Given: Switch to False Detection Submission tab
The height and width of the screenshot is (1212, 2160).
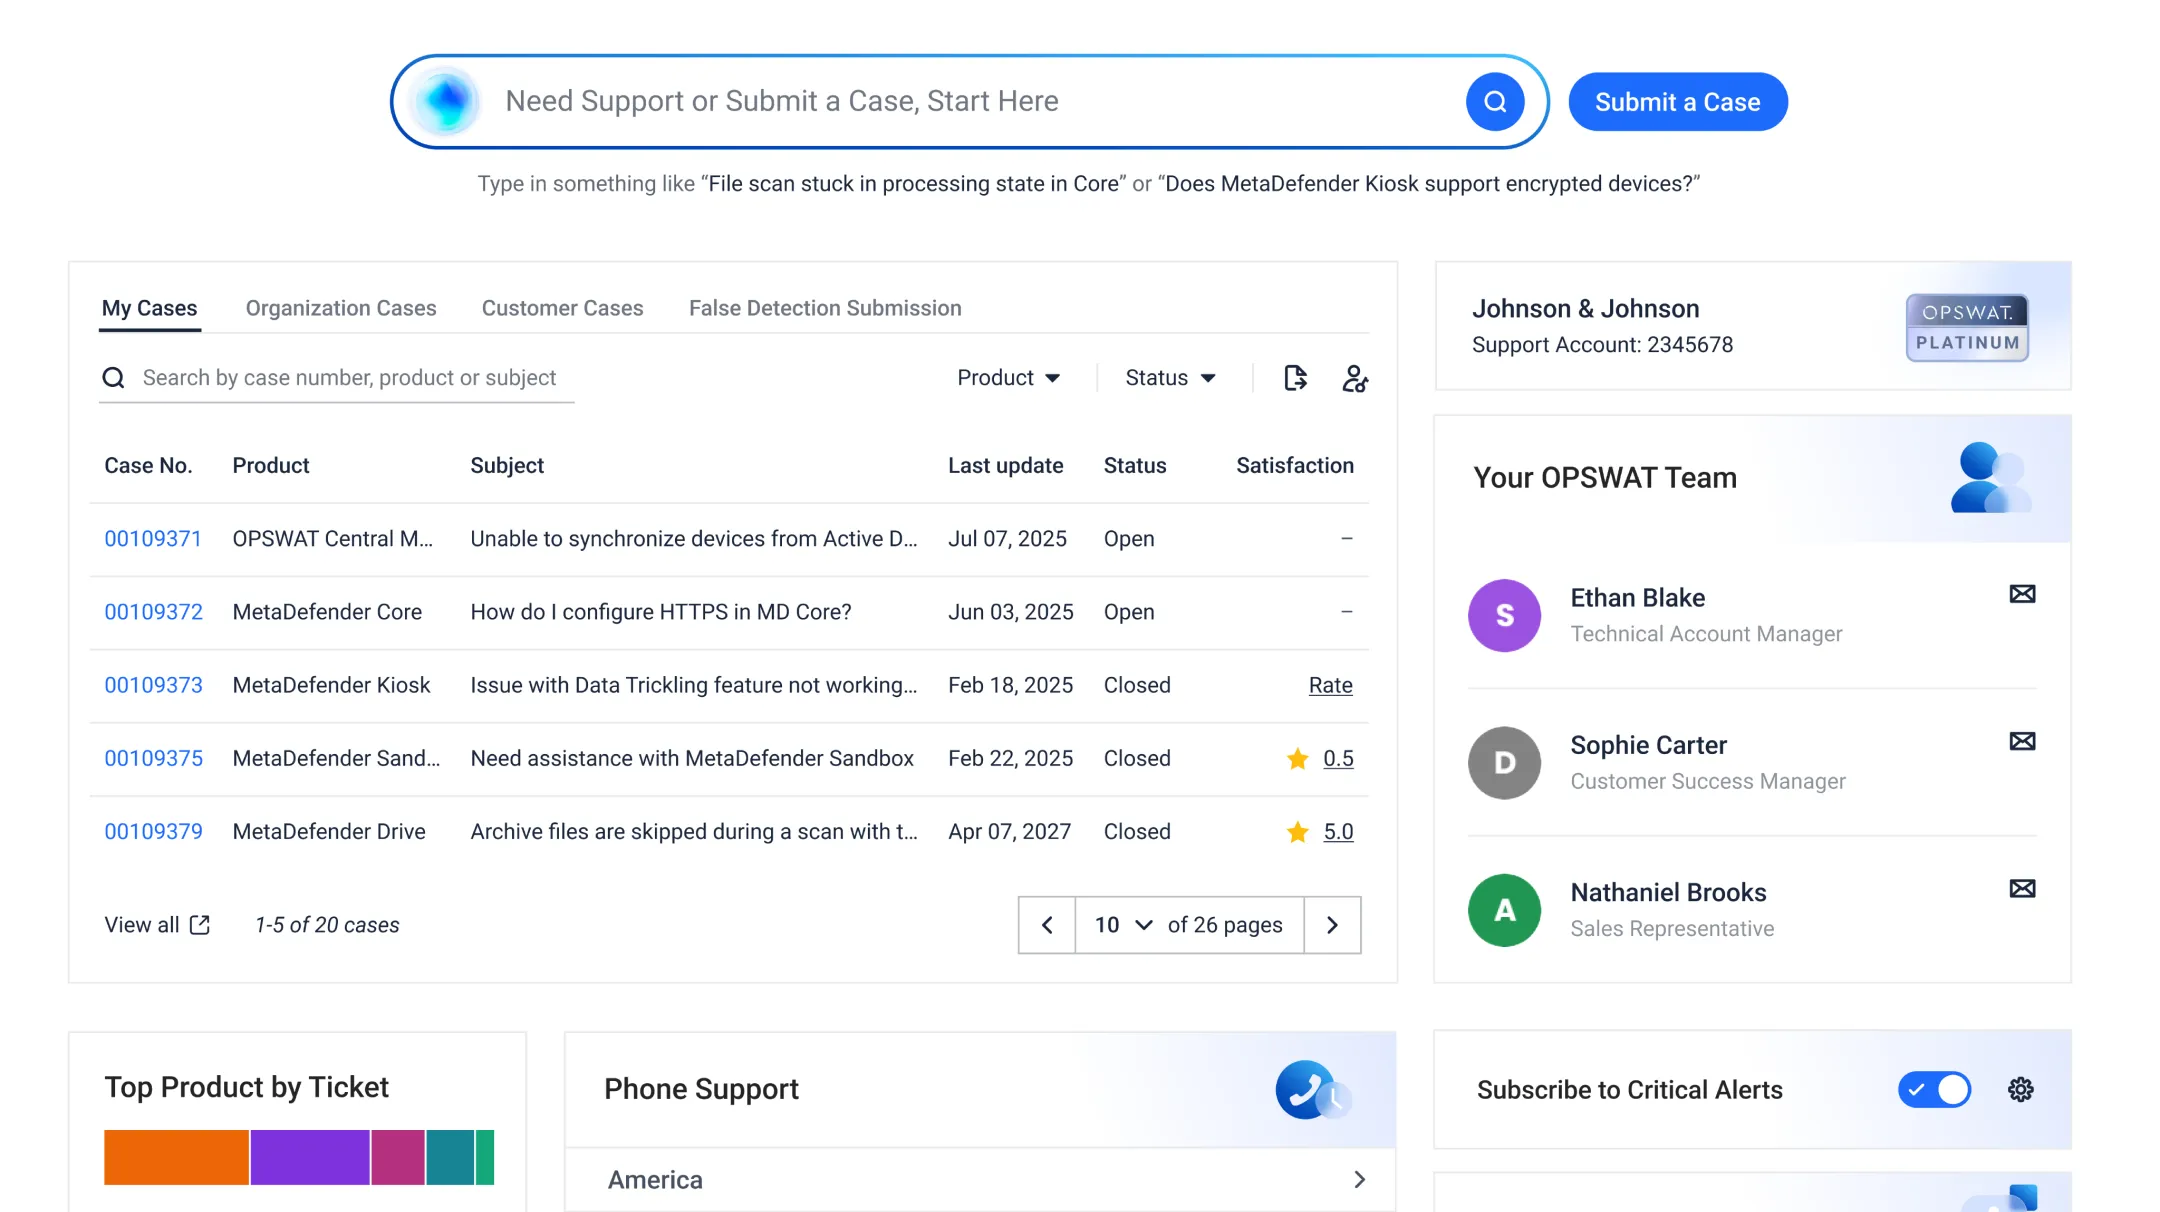Looking at the screenshot, I should (825, 308).
